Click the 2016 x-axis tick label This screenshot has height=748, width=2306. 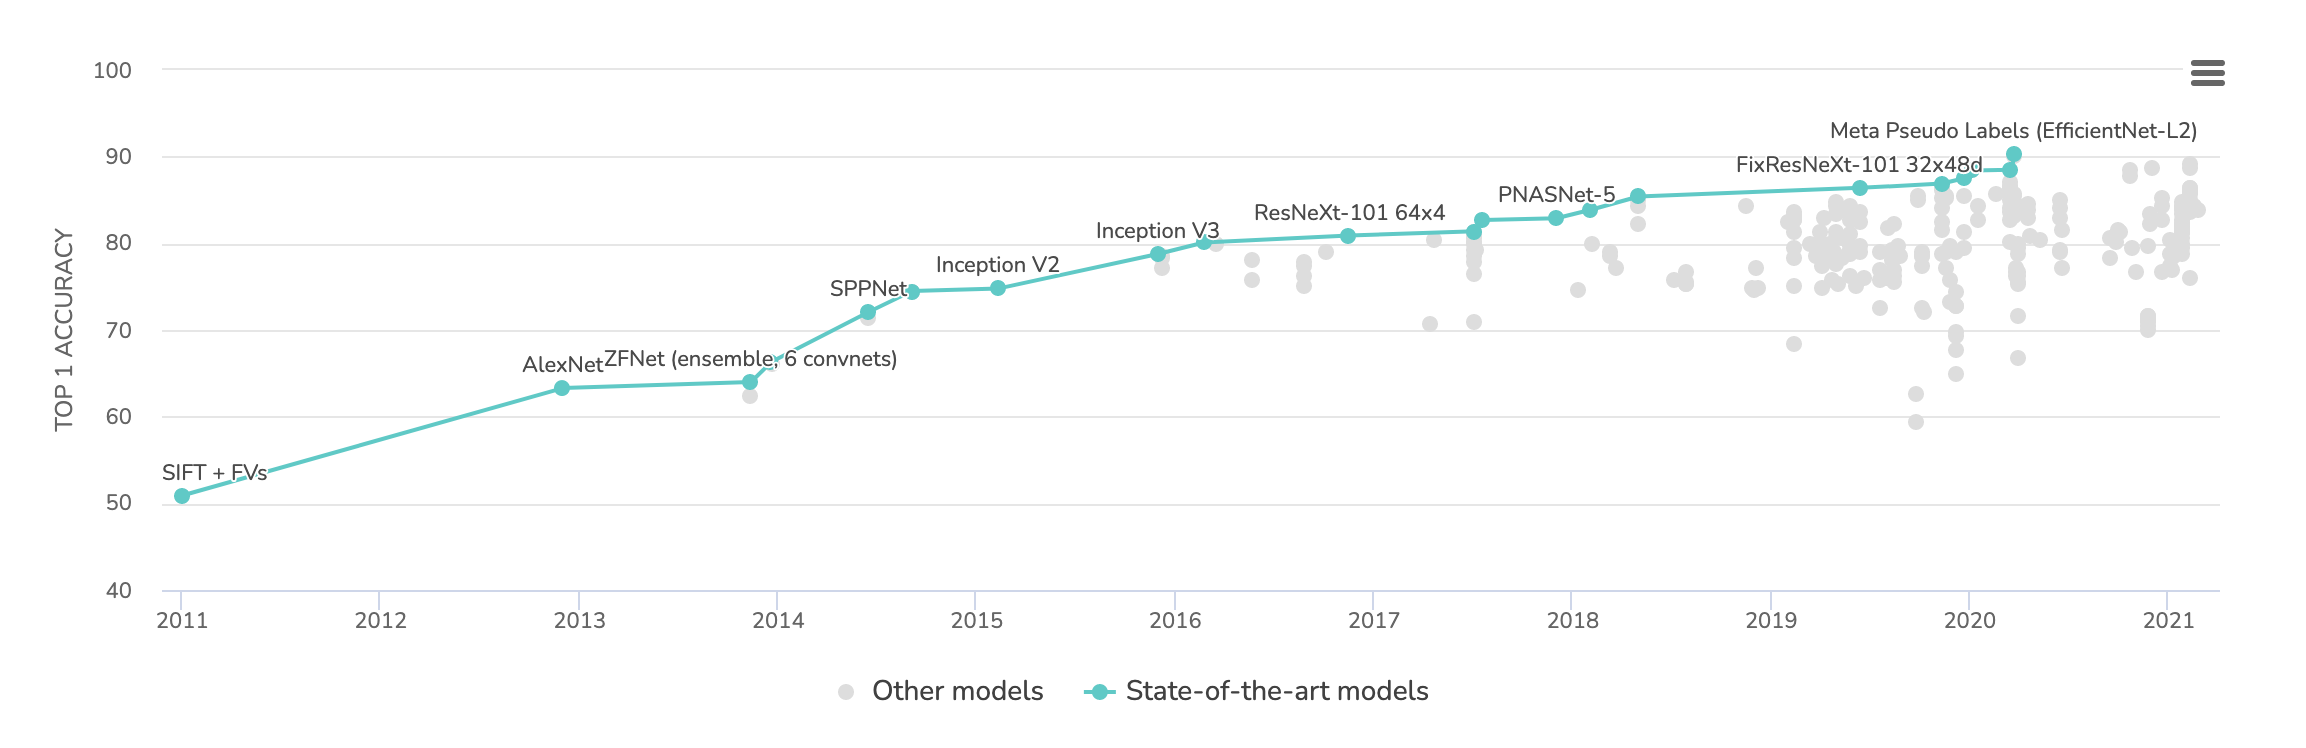tap(1175, 620)
